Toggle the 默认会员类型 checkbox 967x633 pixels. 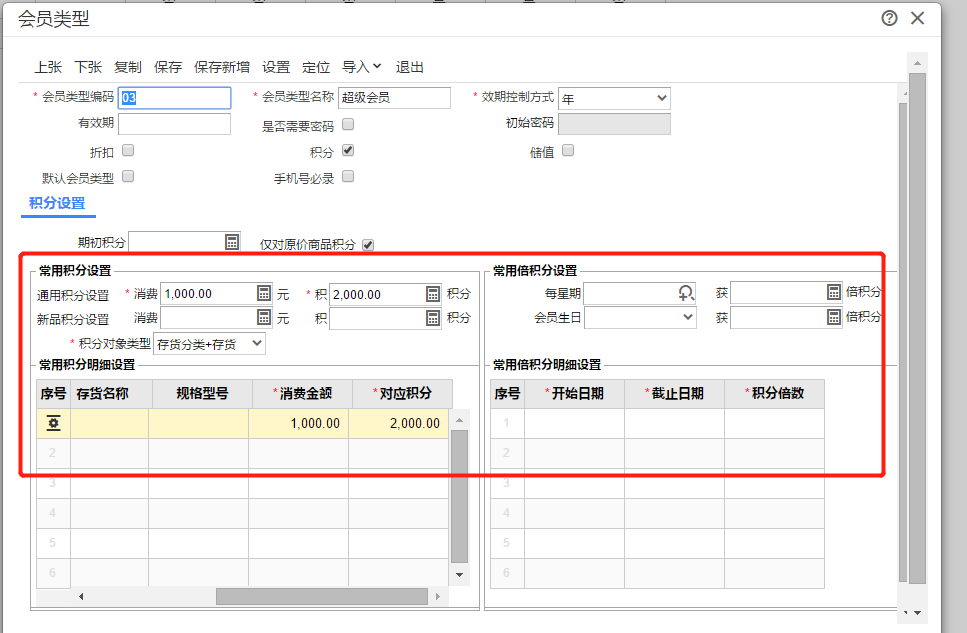pyautogui.click(x=128, y=176)
